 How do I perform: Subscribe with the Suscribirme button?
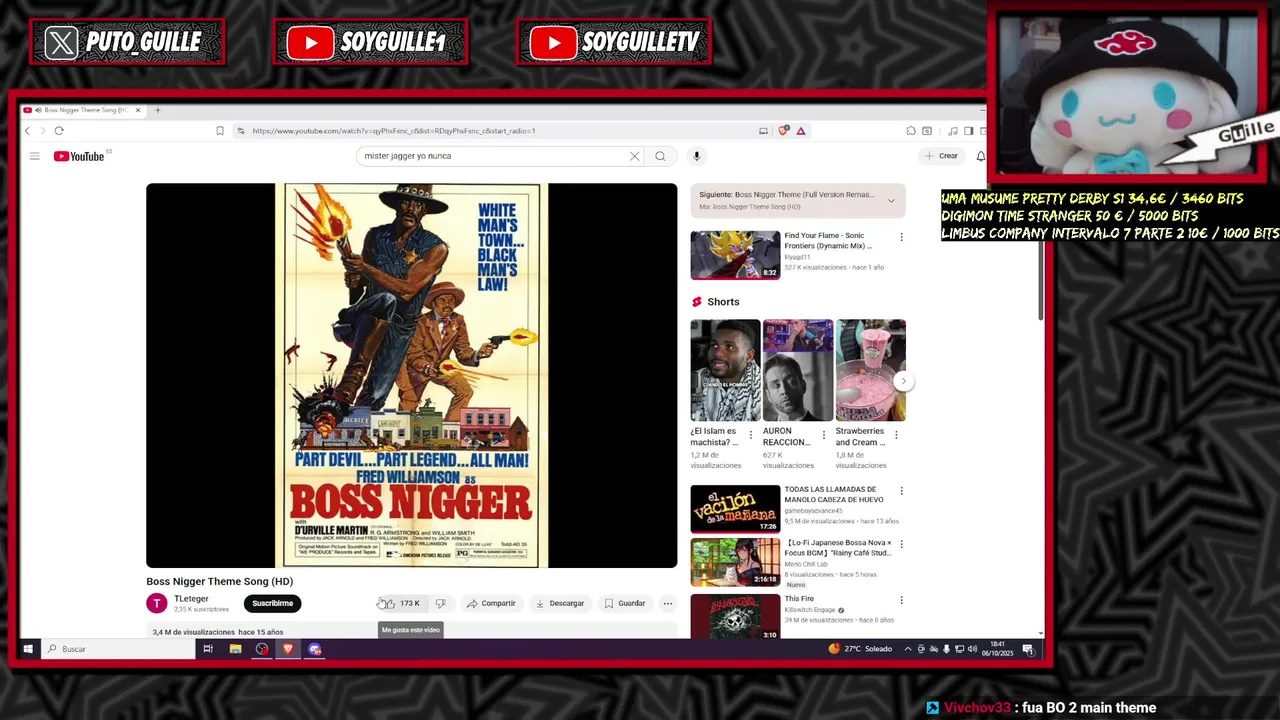(x=272, y=603)
